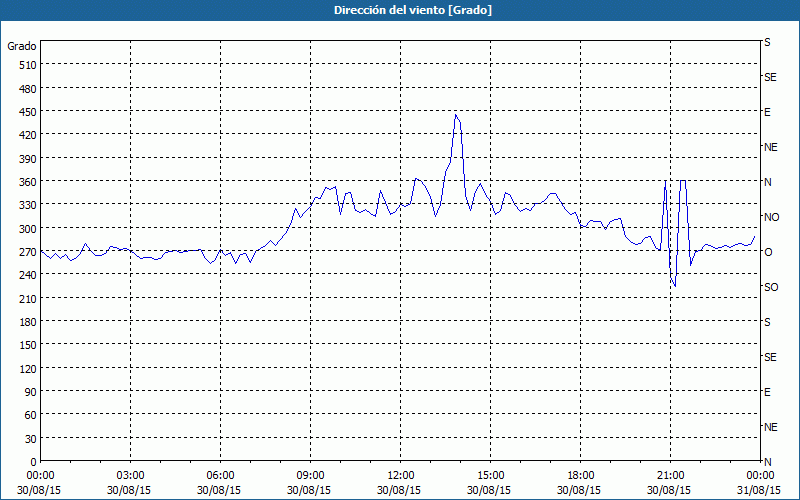Viewport: 800px width, 500px height.
Task: Click the wind direction peak near 445 degrees
Action: tap(456, 115)
